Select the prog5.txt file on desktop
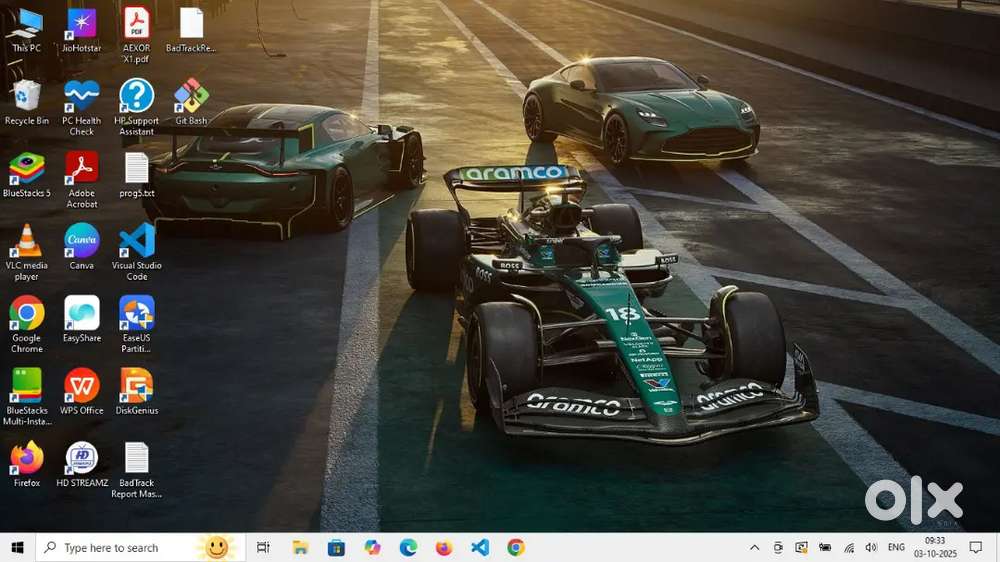The height and width of the screenshot is (562, 1000). 137,169
